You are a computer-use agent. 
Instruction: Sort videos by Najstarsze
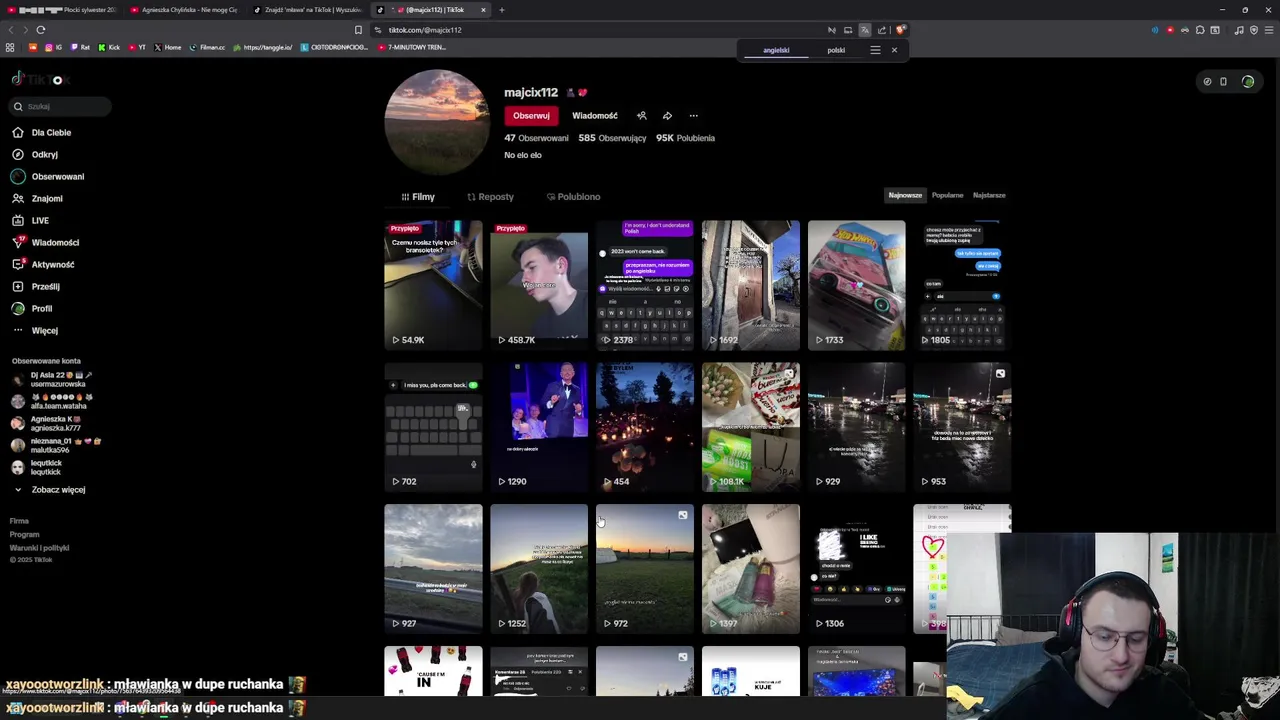(x=989, y=196)
